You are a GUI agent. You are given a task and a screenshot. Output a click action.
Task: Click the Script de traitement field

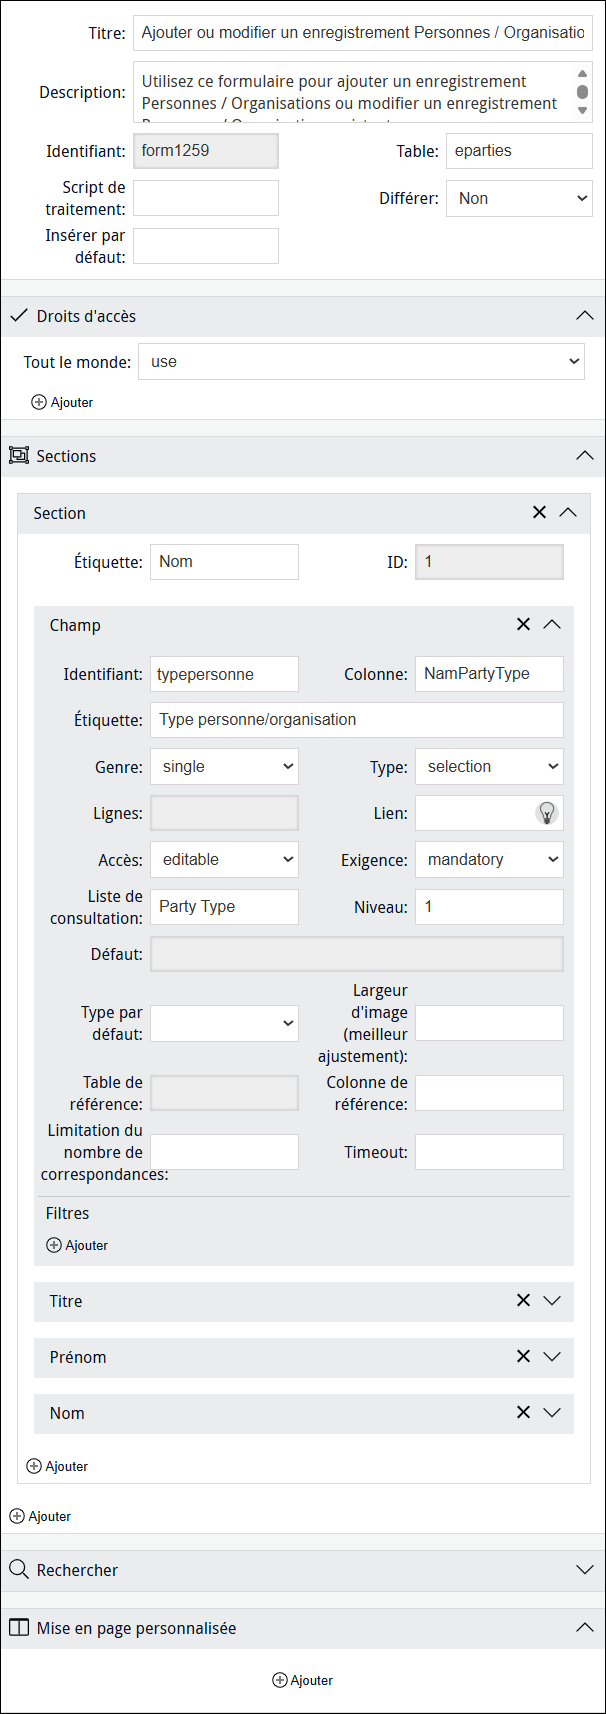206,198
